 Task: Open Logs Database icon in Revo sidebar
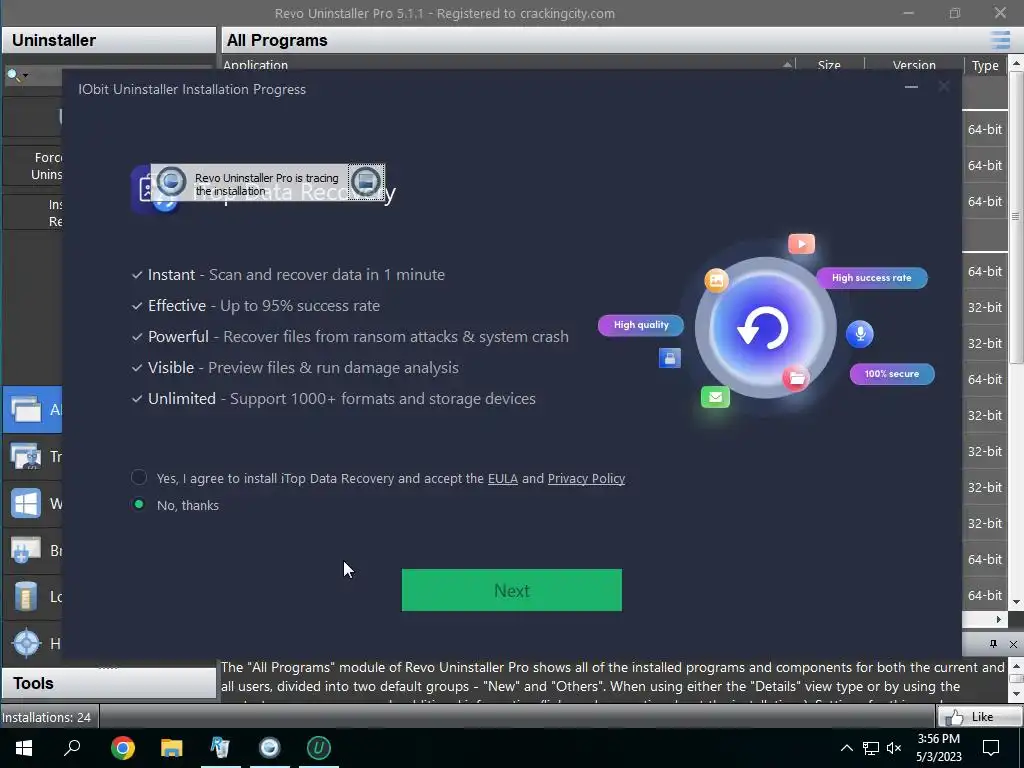click(26, 597)
